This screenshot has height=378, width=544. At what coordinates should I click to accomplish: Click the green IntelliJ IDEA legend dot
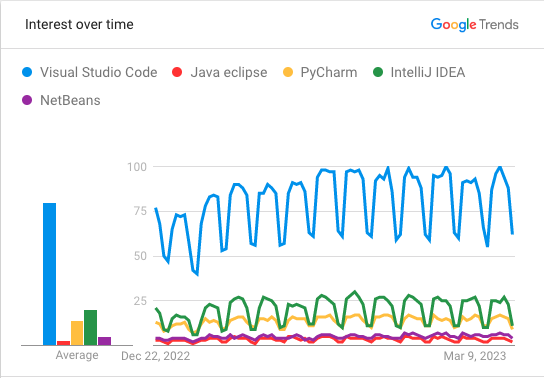pos(378,72)
